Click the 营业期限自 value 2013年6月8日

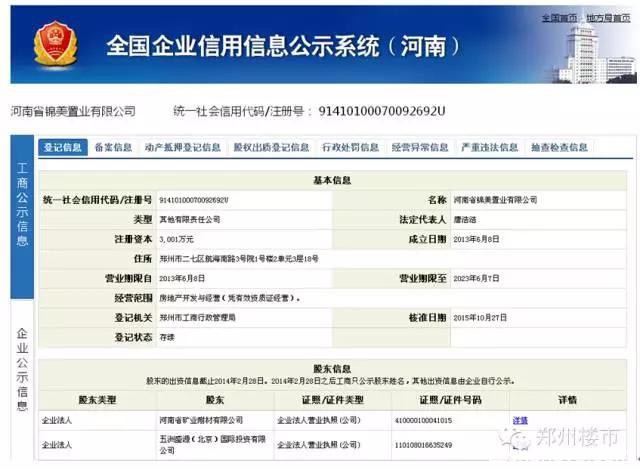(182, 278)
